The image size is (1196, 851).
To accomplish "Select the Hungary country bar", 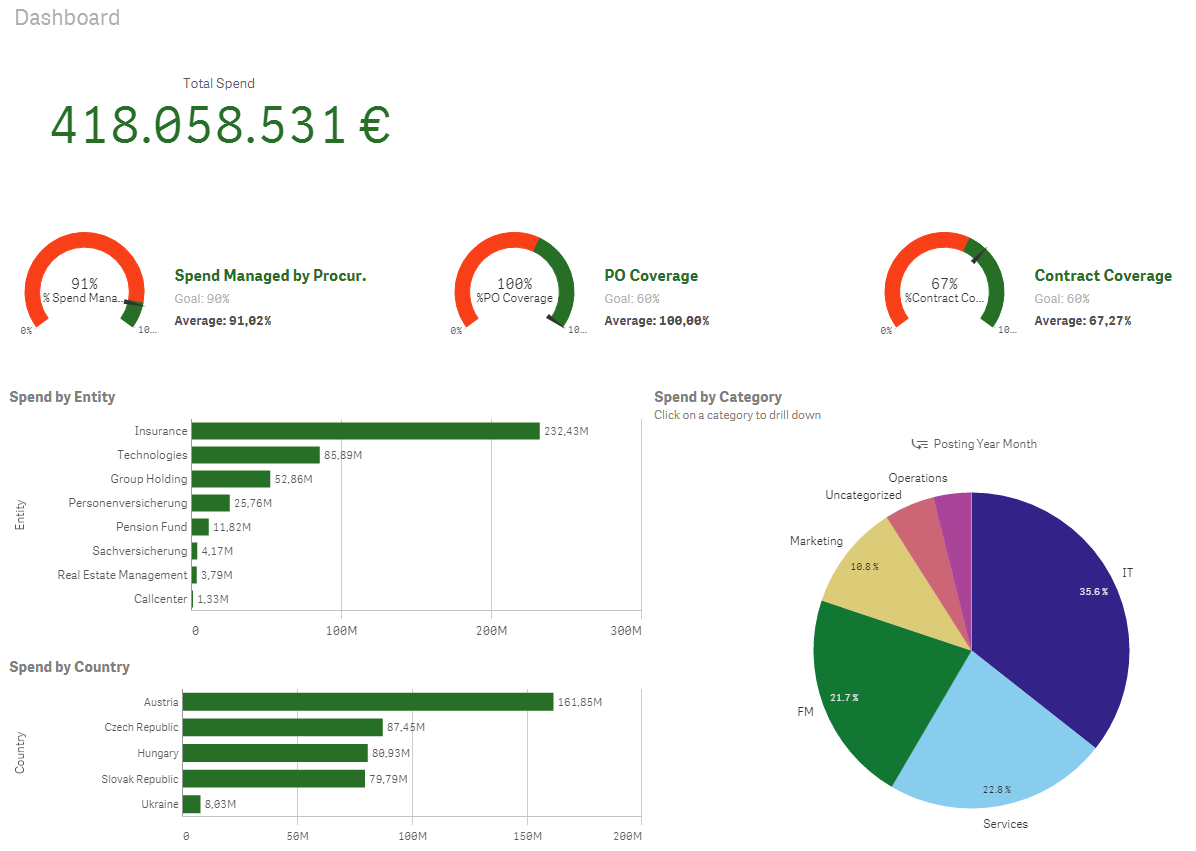I will click(x=275, y=753).
